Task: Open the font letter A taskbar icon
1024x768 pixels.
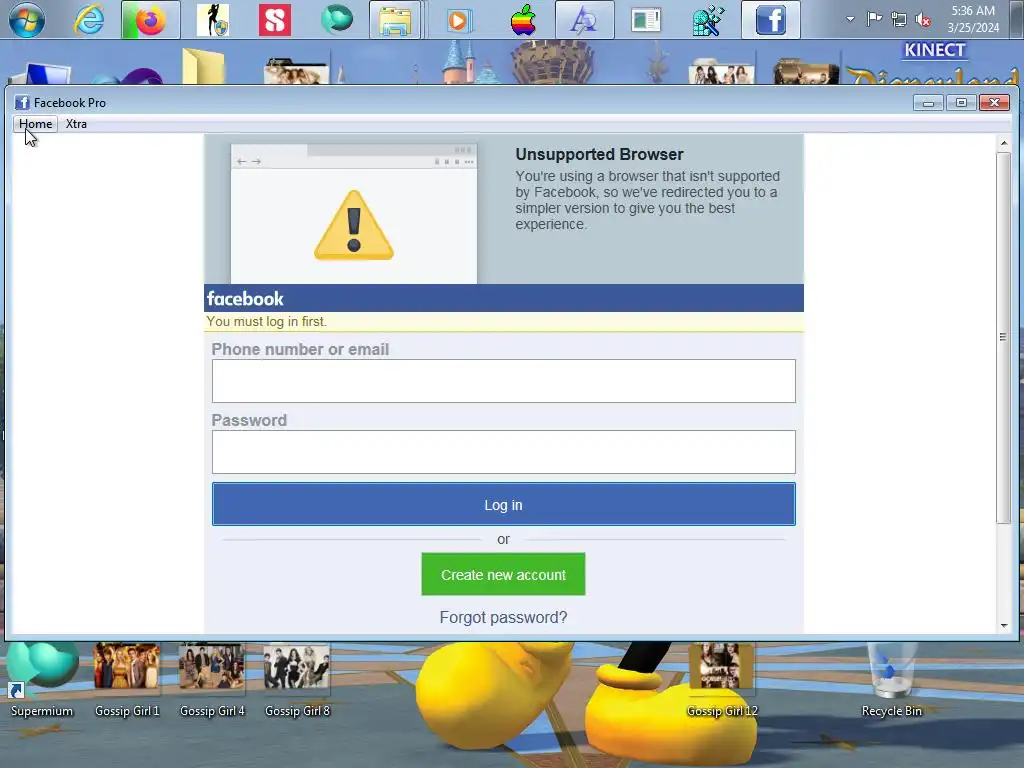Action: (x=584, y=20)
